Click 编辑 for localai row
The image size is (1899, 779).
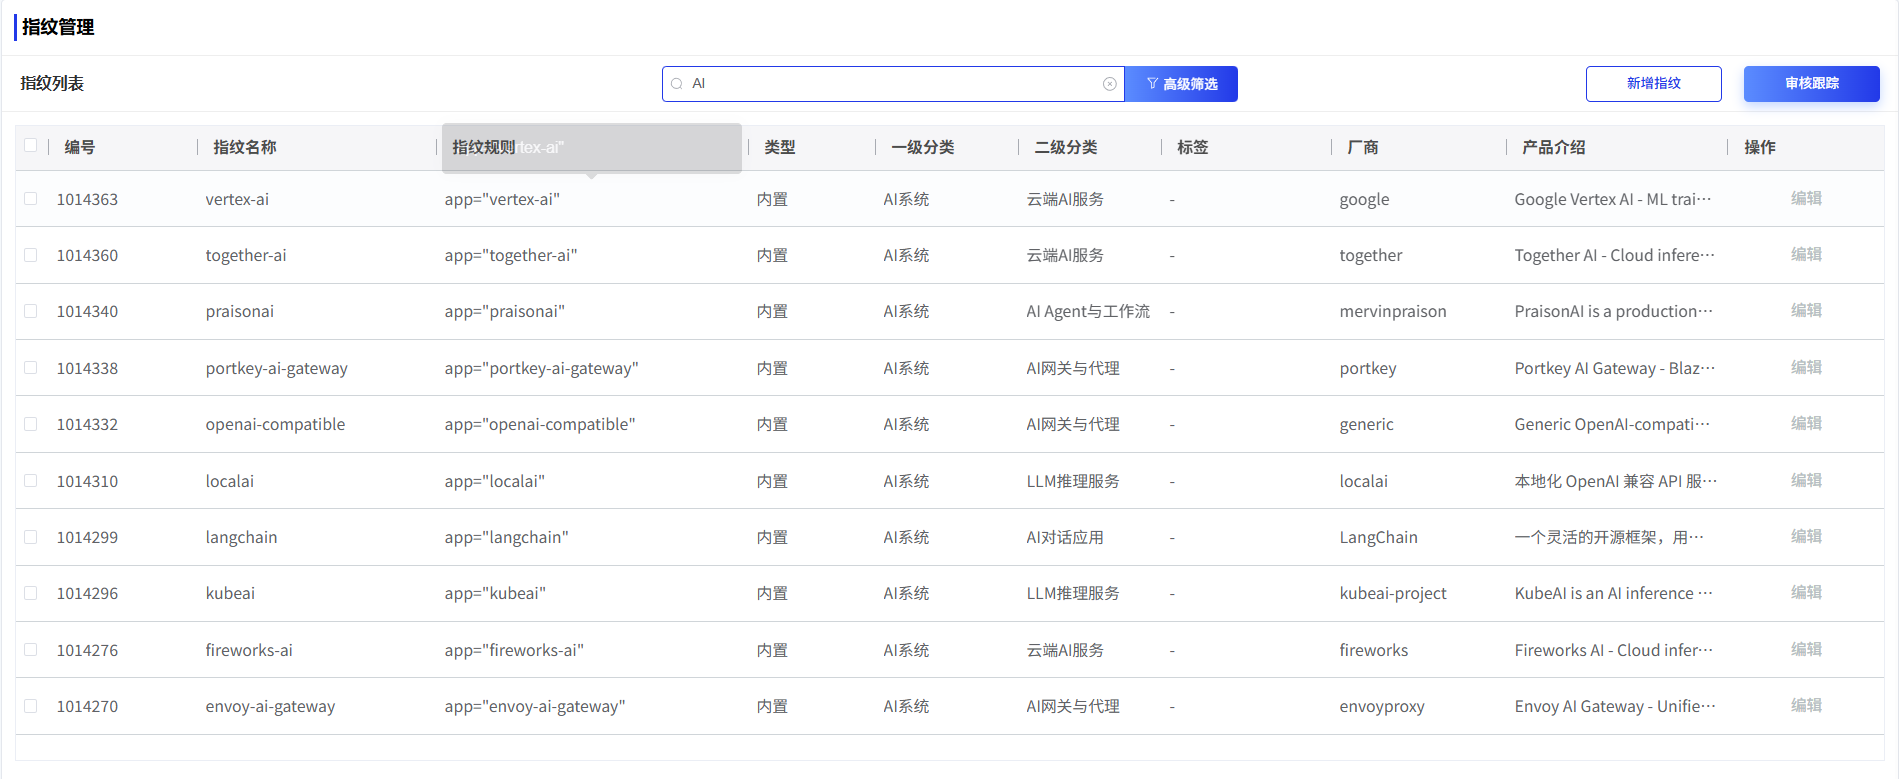[1806, 480]
